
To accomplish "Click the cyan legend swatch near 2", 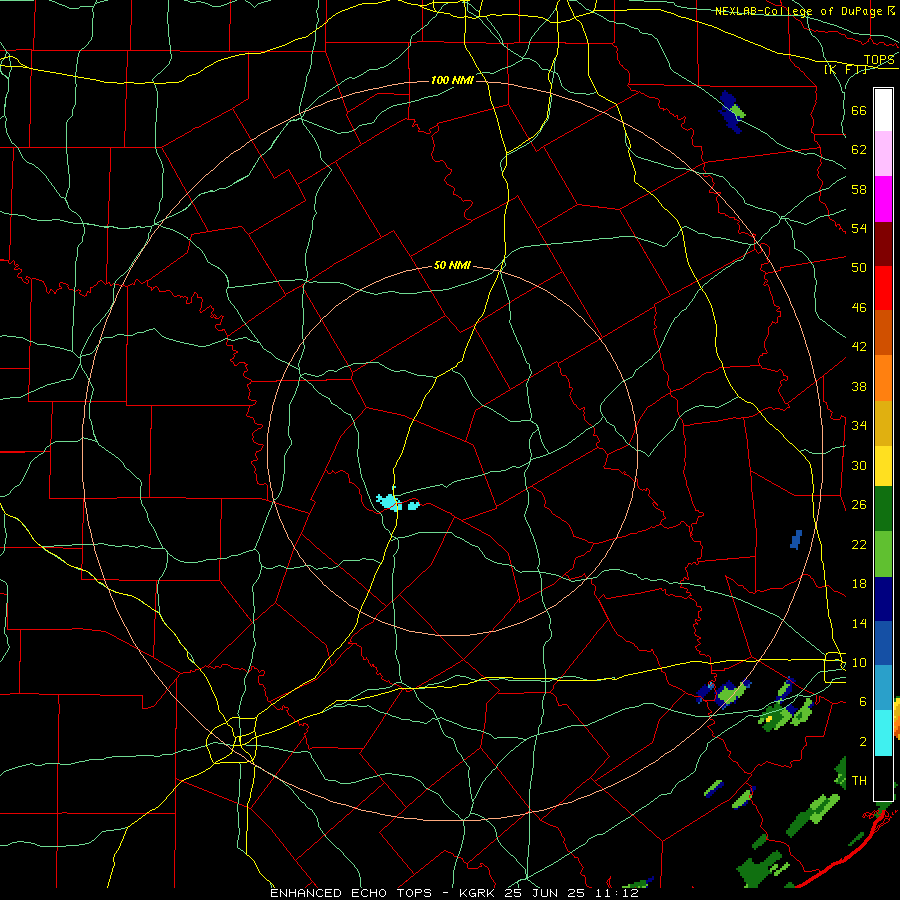I will [883, 732].
